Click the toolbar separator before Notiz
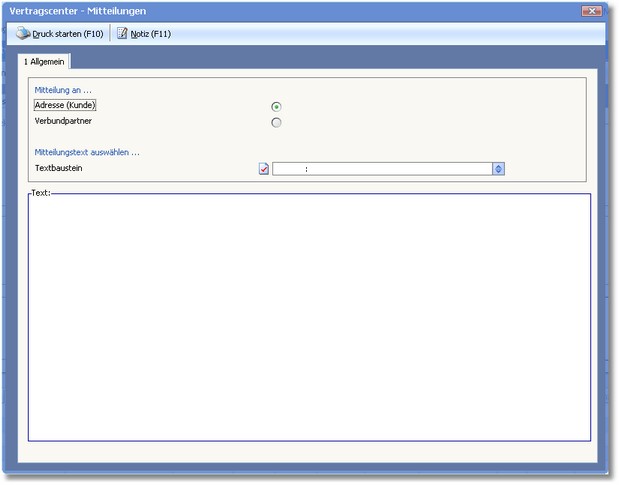 110,34
